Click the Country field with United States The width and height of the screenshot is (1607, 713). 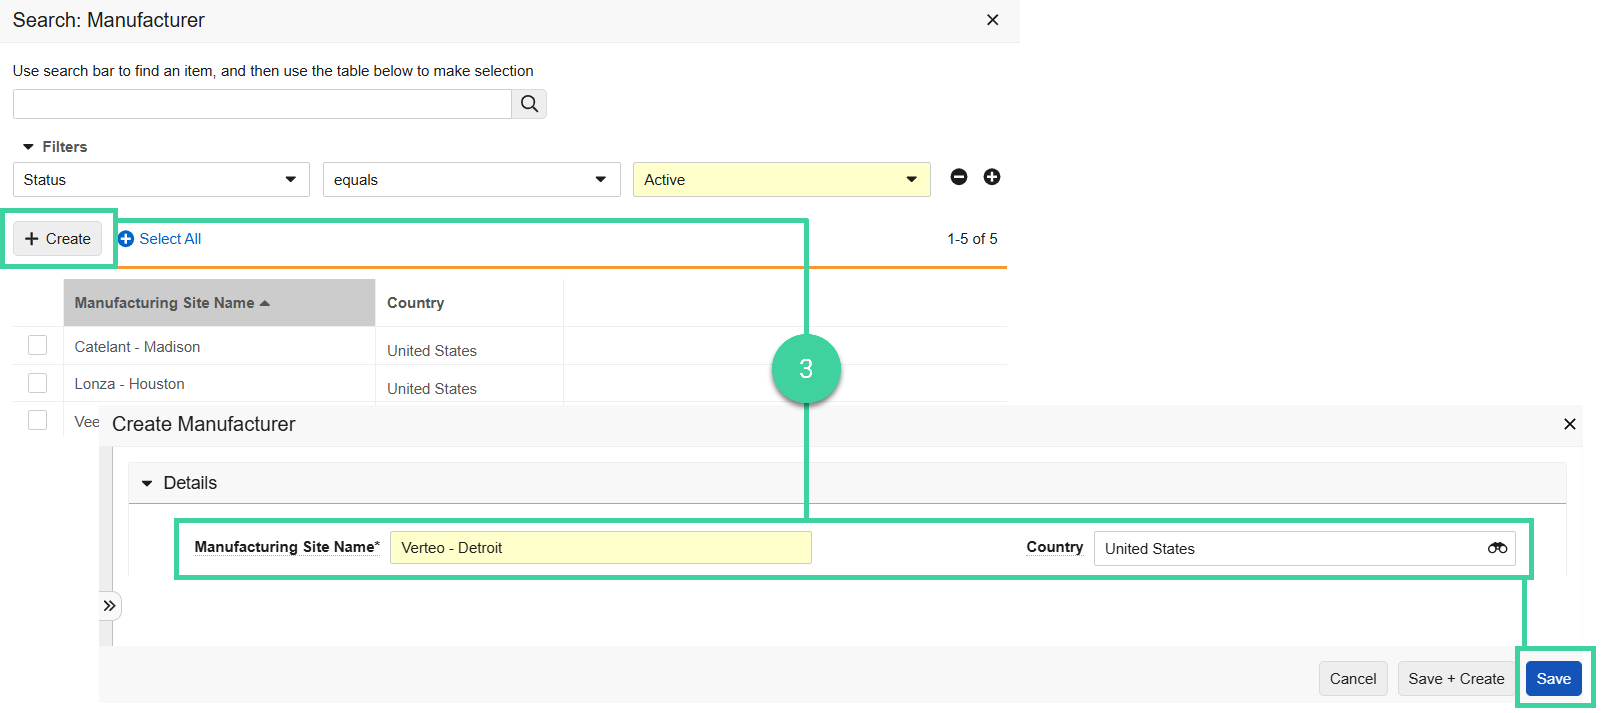pyautogui.click(x=1304, y=548)
